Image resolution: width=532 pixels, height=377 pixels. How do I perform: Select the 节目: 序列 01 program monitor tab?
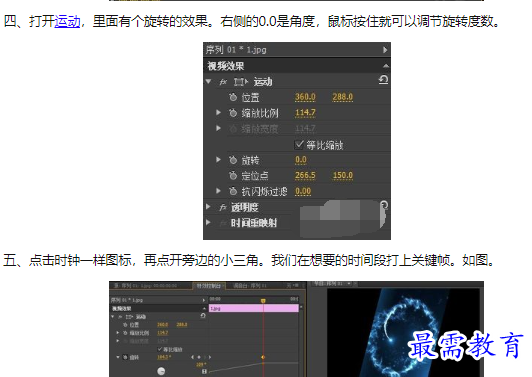(328, 283)
